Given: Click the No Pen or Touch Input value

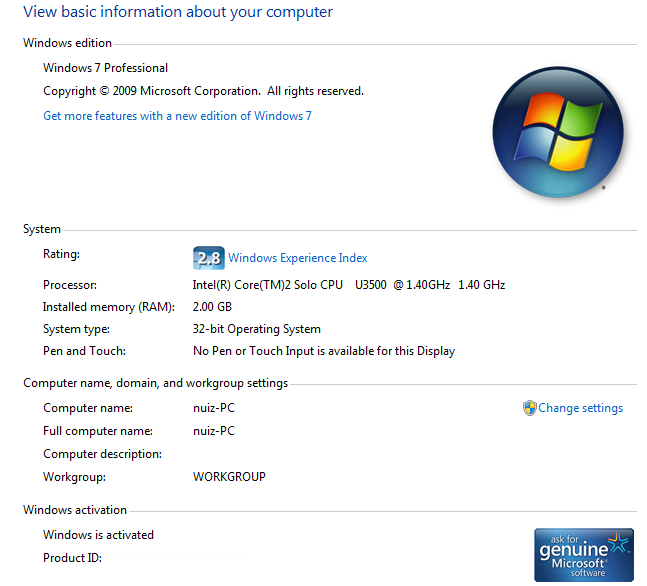Looking at the screenshot, I should pyautogui.click(x=324, y=351).
